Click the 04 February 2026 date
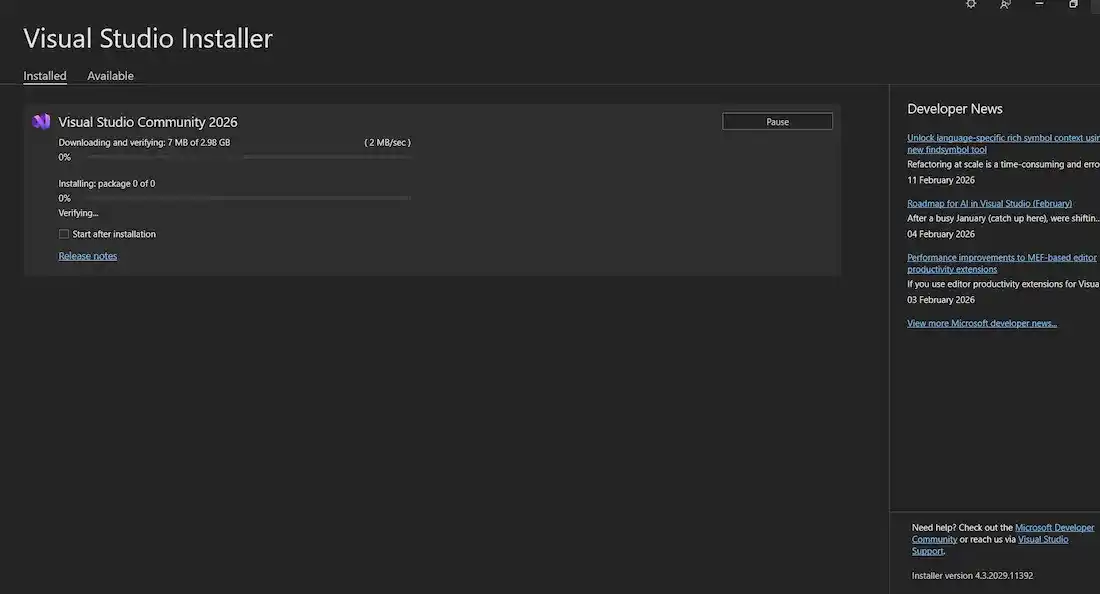The image size is (1100, 594). point(941,234)
